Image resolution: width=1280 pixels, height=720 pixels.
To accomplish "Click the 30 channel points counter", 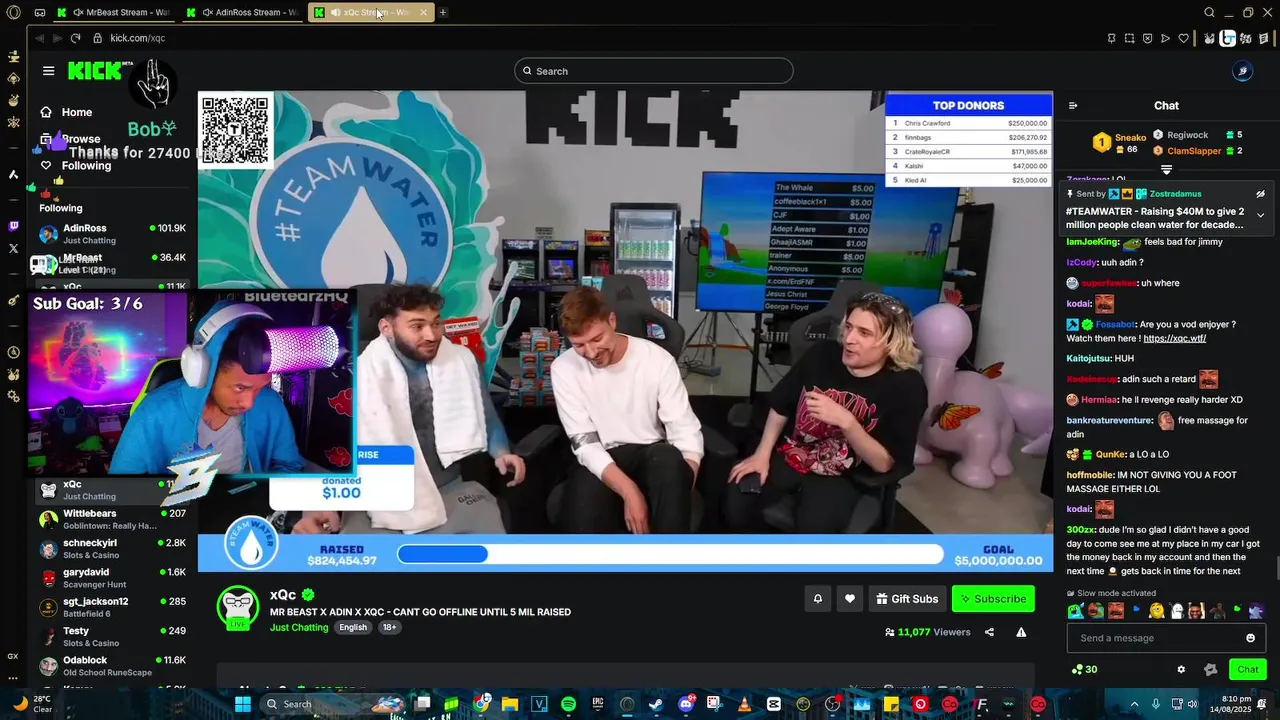I will point(1084,670).
